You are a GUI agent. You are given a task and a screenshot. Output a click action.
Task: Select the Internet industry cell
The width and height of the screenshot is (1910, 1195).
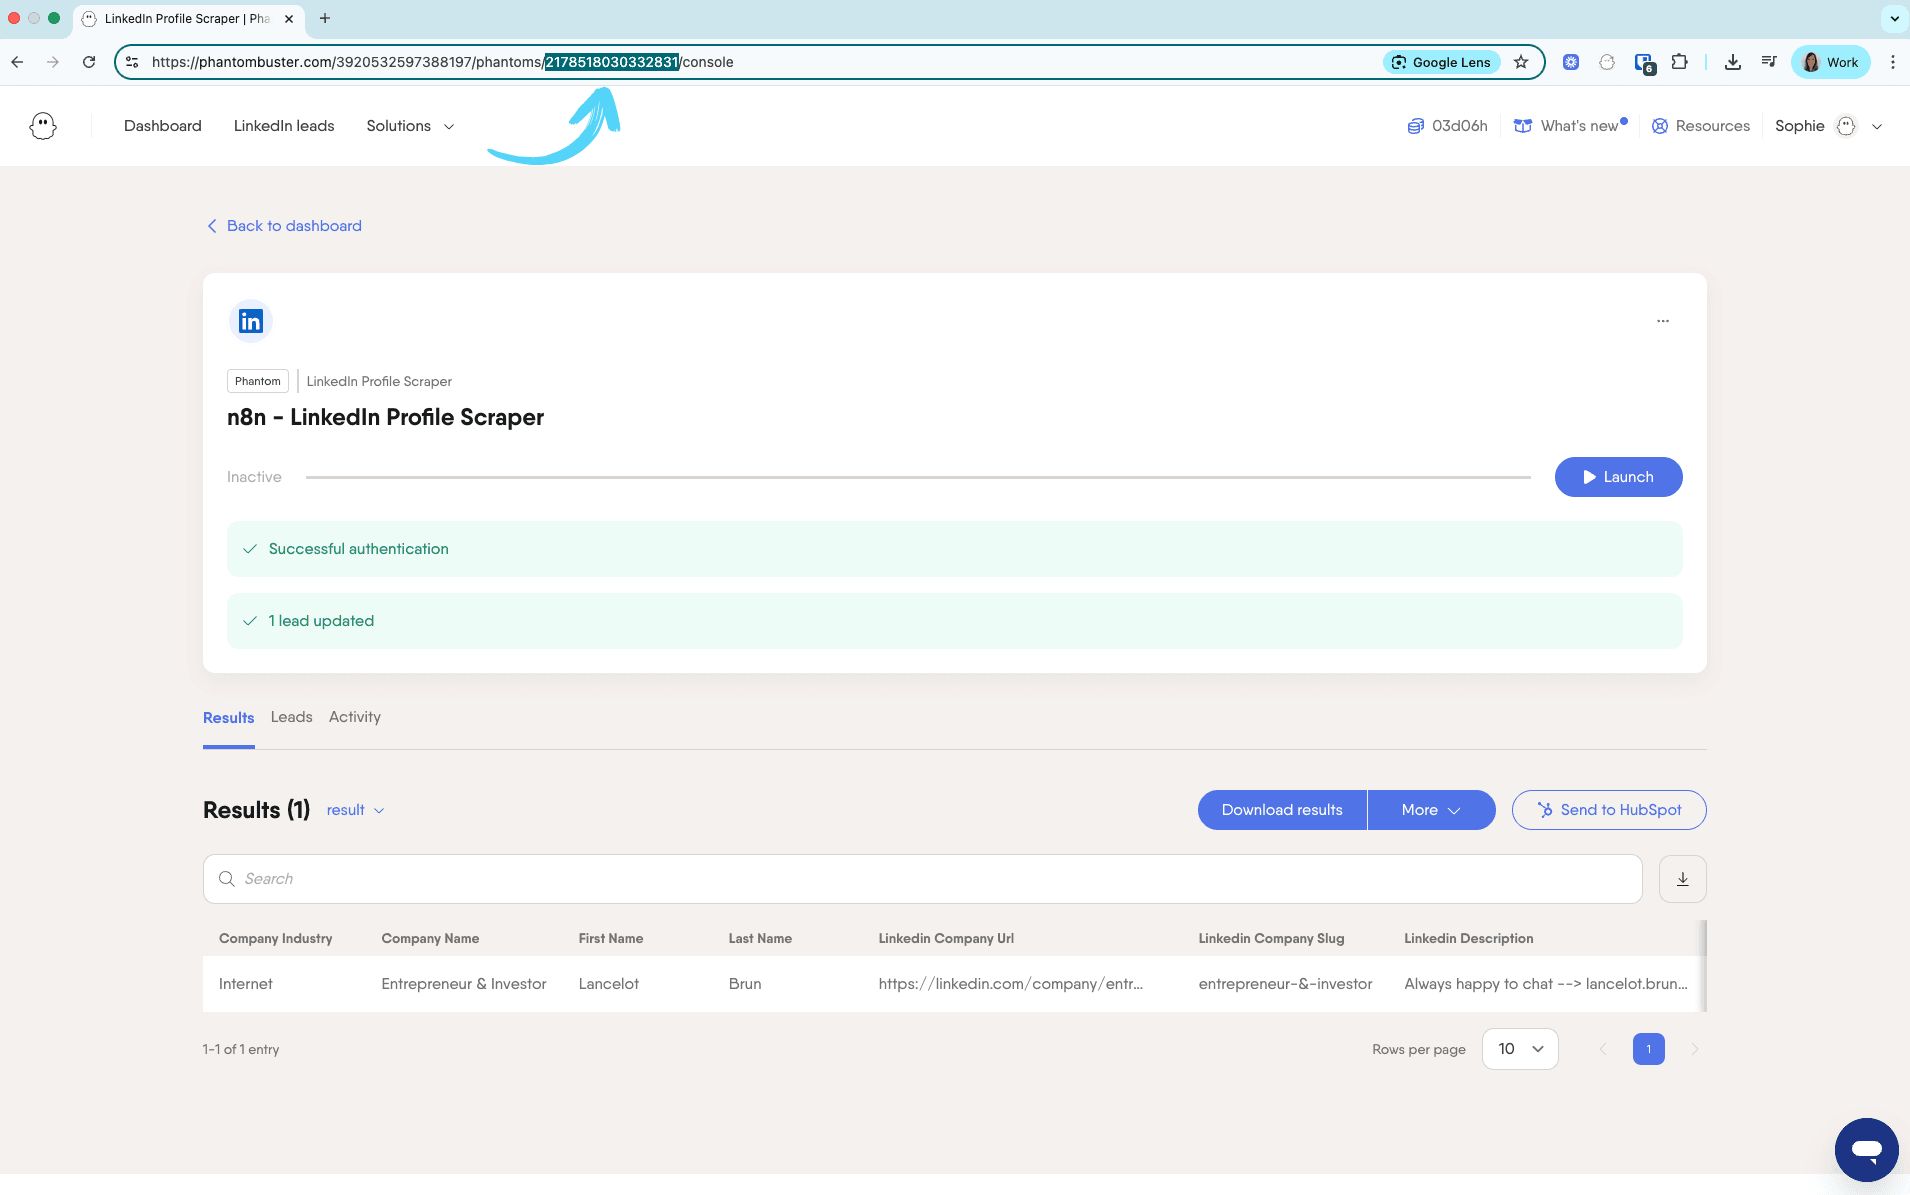tap(245, 984)
